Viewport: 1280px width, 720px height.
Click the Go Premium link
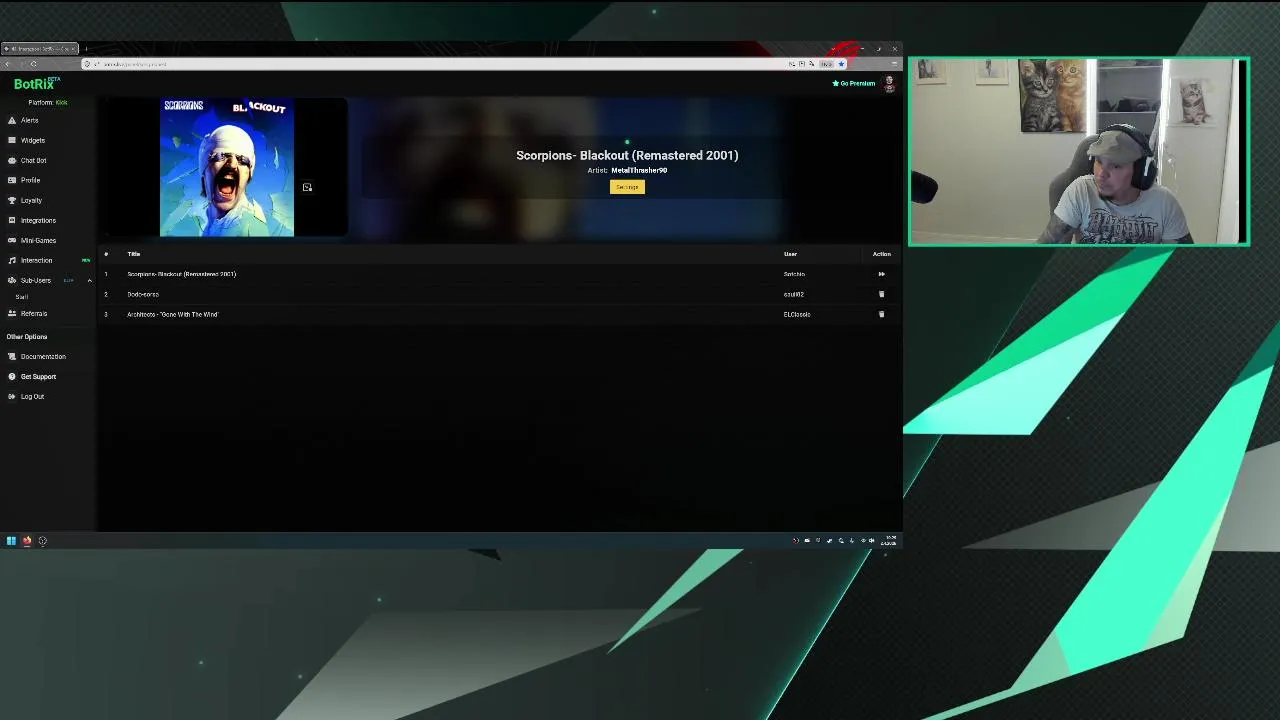point(854,83)
